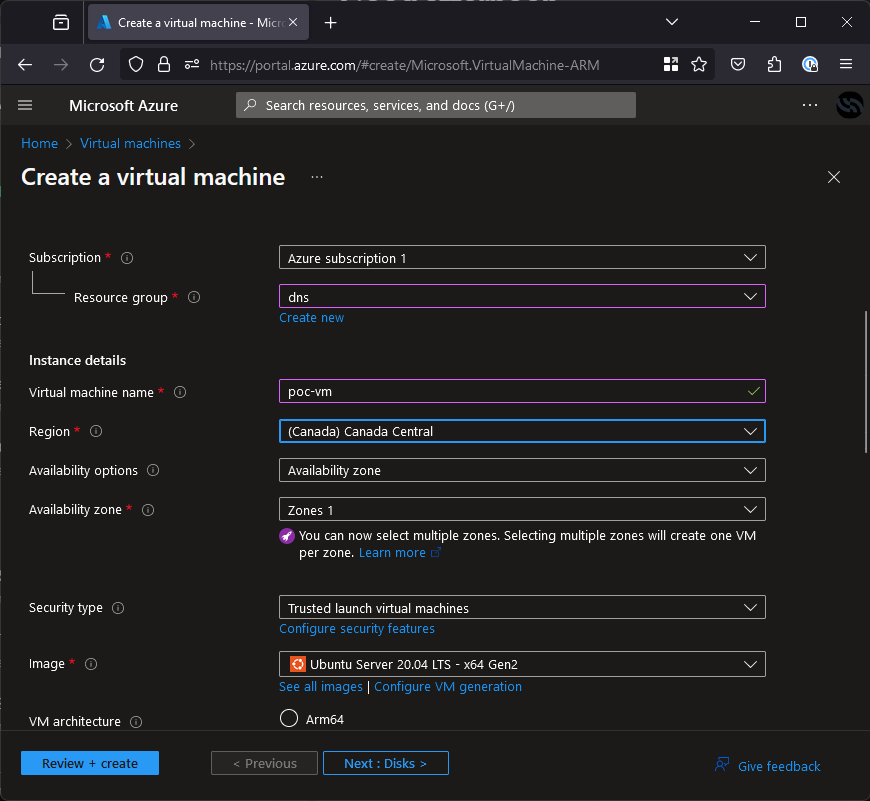This screenshot has height=801, width=870.
Task: Click Configure security features link
Action: tap(357, 628)
